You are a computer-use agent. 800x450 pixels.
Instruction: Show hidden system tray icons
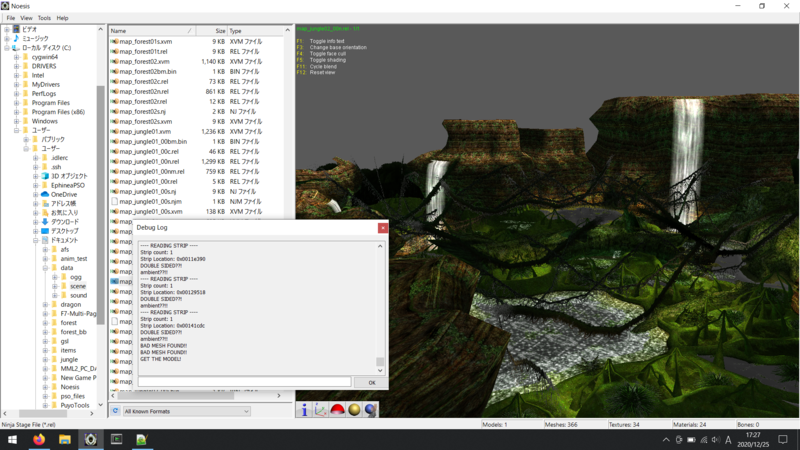tap(666, 440)
